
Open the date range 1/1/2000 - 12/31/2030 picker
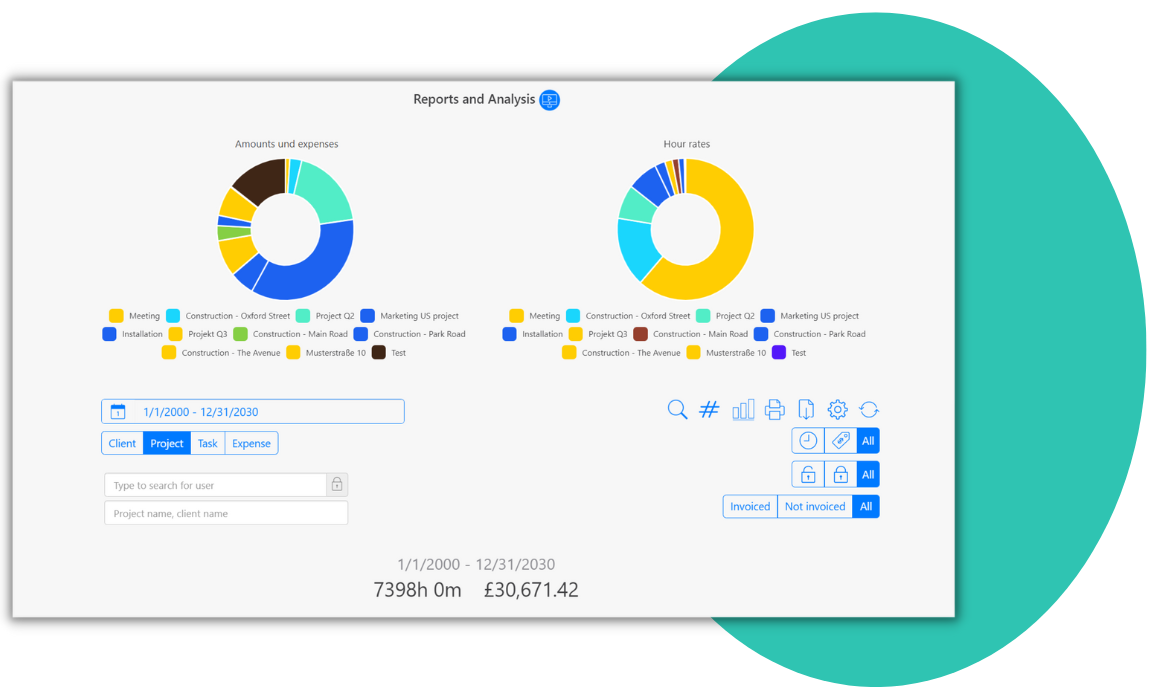tap(252, 410)
